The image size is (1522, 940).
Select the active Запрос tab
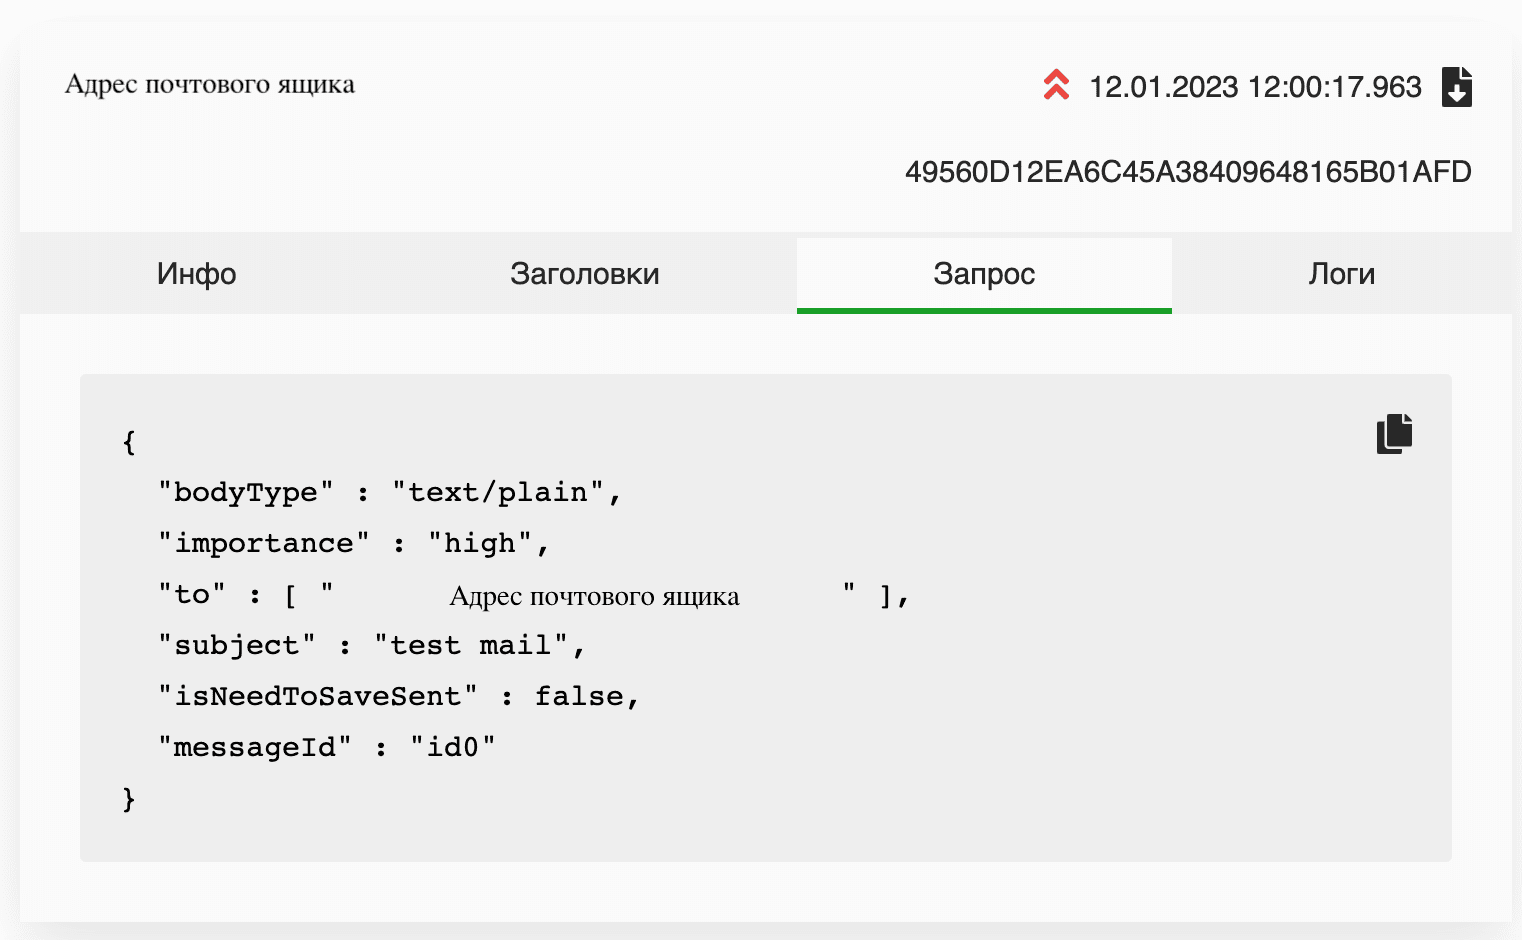click(983, 273)
